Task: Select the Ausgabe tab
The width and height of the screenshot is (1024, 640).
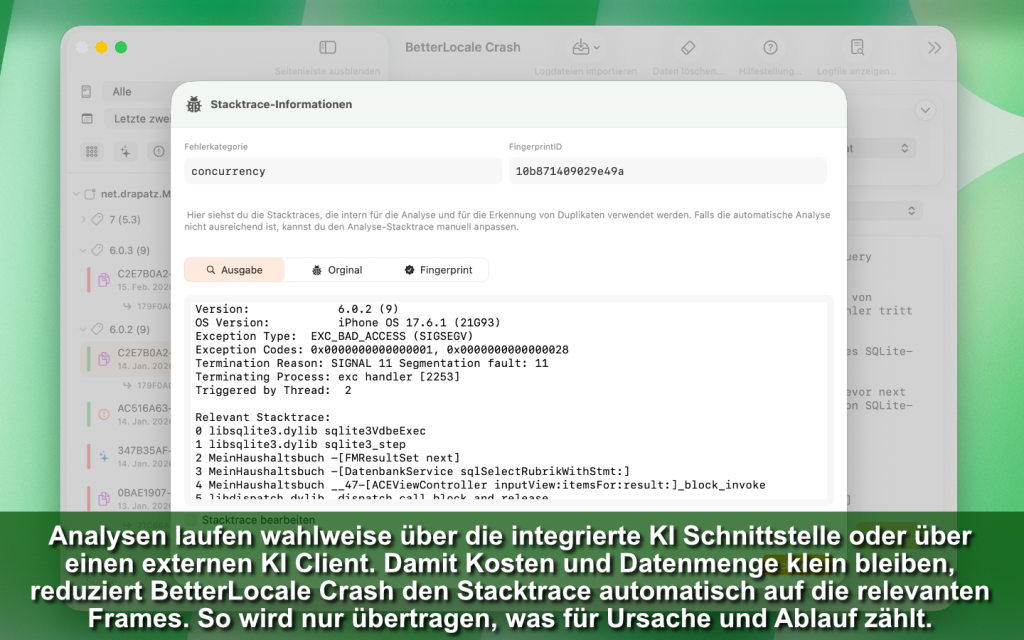Action: [x=234, y=270]
